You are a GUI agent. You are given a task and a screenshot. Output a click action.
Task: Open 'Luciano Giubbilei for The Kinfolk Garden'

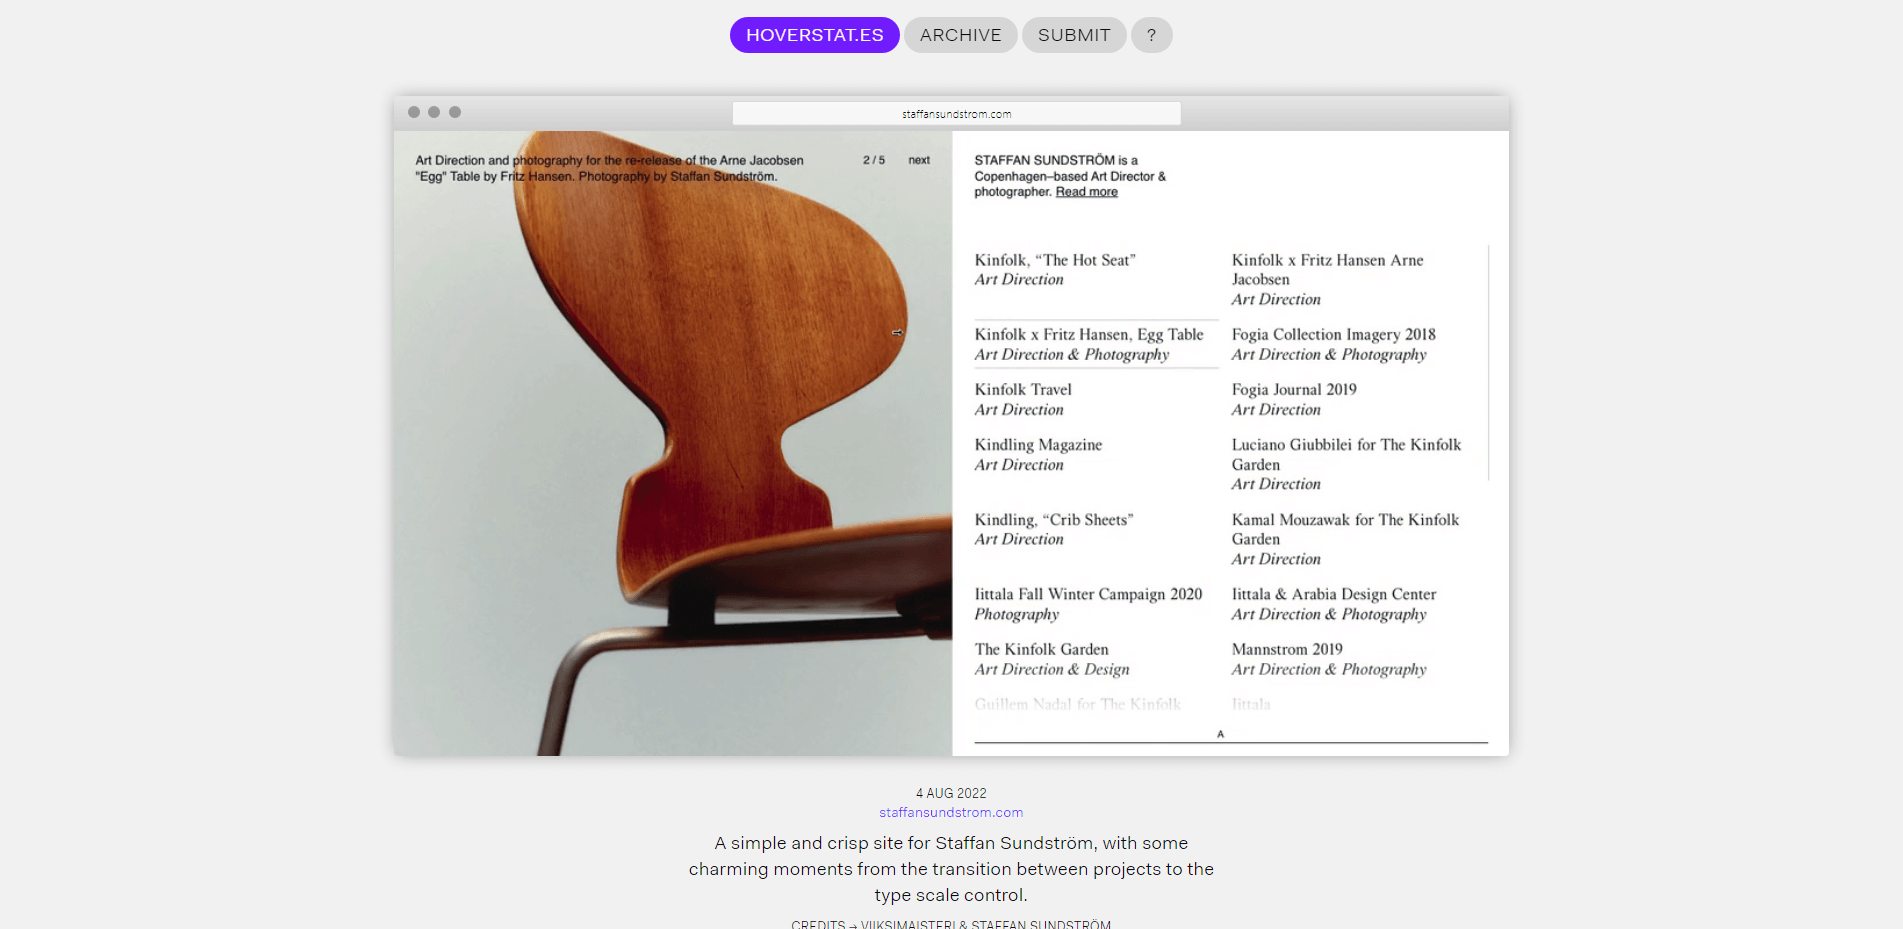(1346, 455)
